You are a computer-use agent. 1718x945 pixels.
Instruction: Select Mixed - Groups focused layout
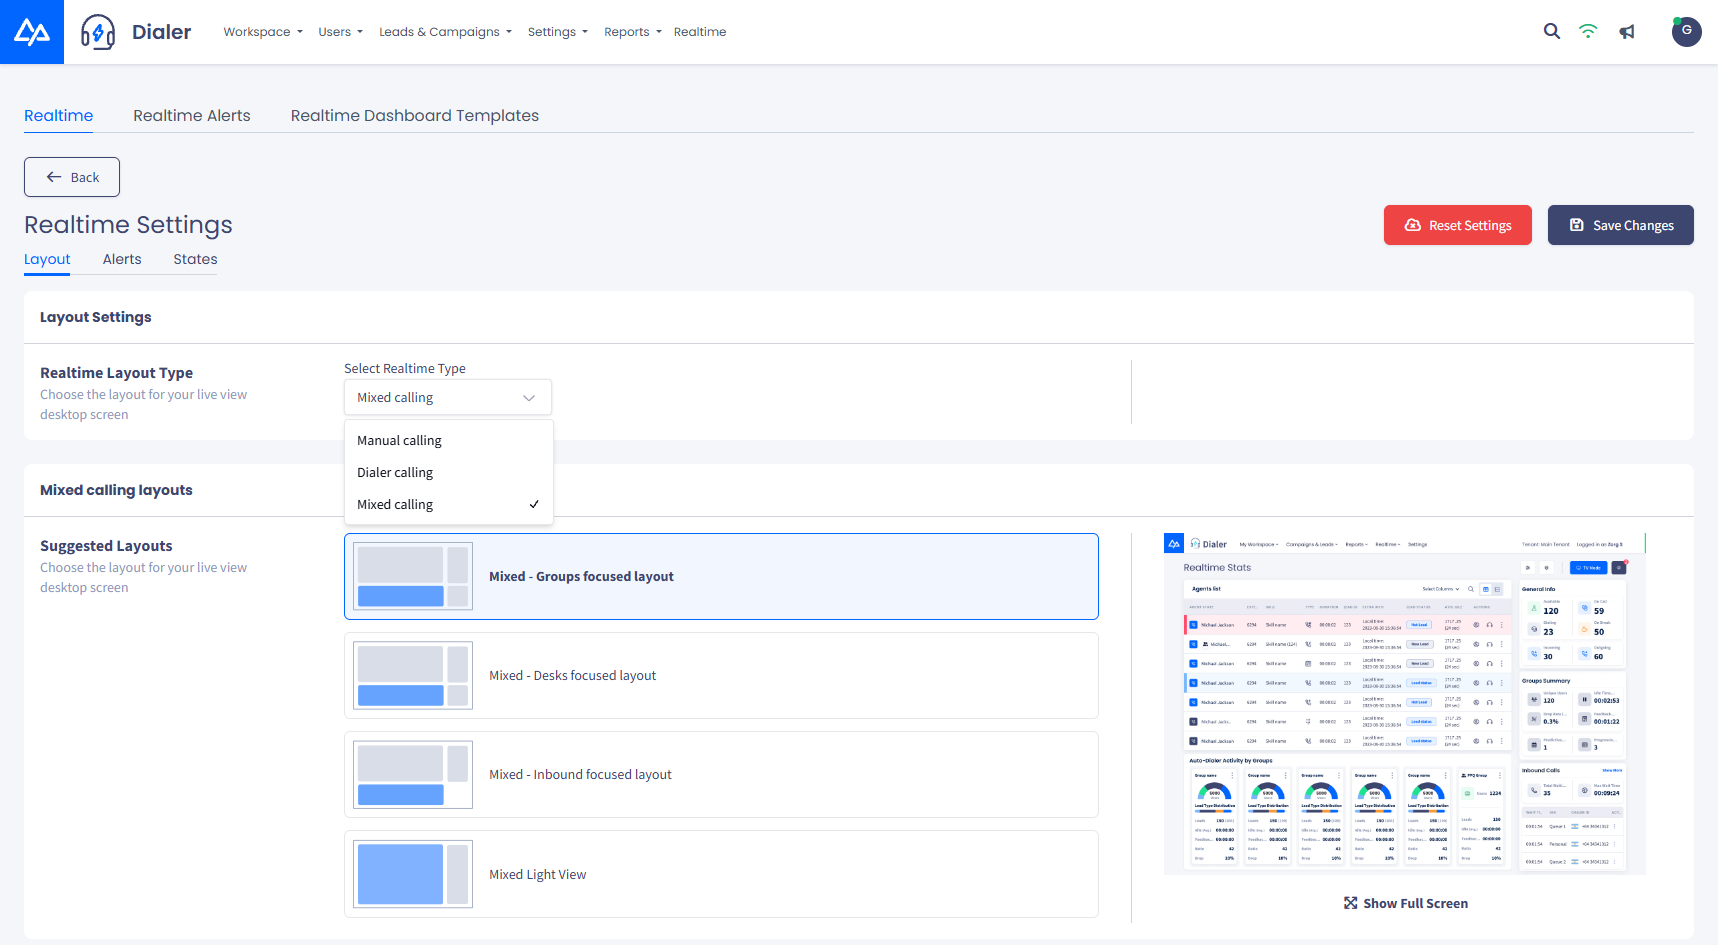pyautogui.click(x=721, y=576)
